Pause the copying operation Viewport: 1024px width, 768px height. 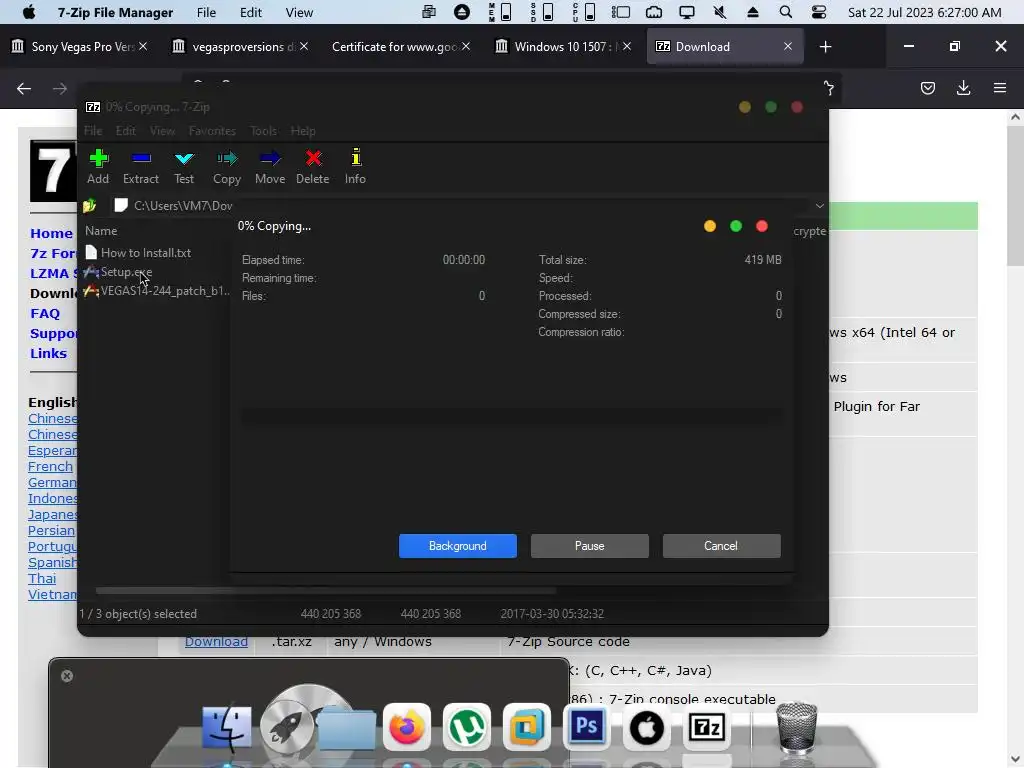coord(590,546)
